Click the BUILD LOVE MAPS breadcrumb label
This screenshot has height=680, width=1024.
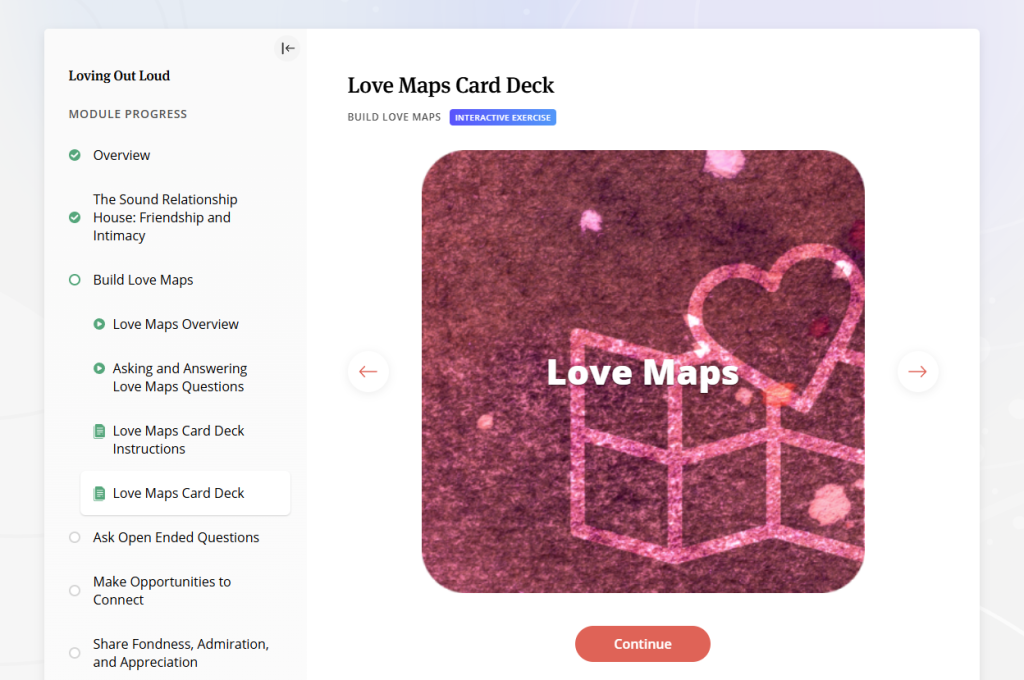pyautogui.click(x=394, y=117)
